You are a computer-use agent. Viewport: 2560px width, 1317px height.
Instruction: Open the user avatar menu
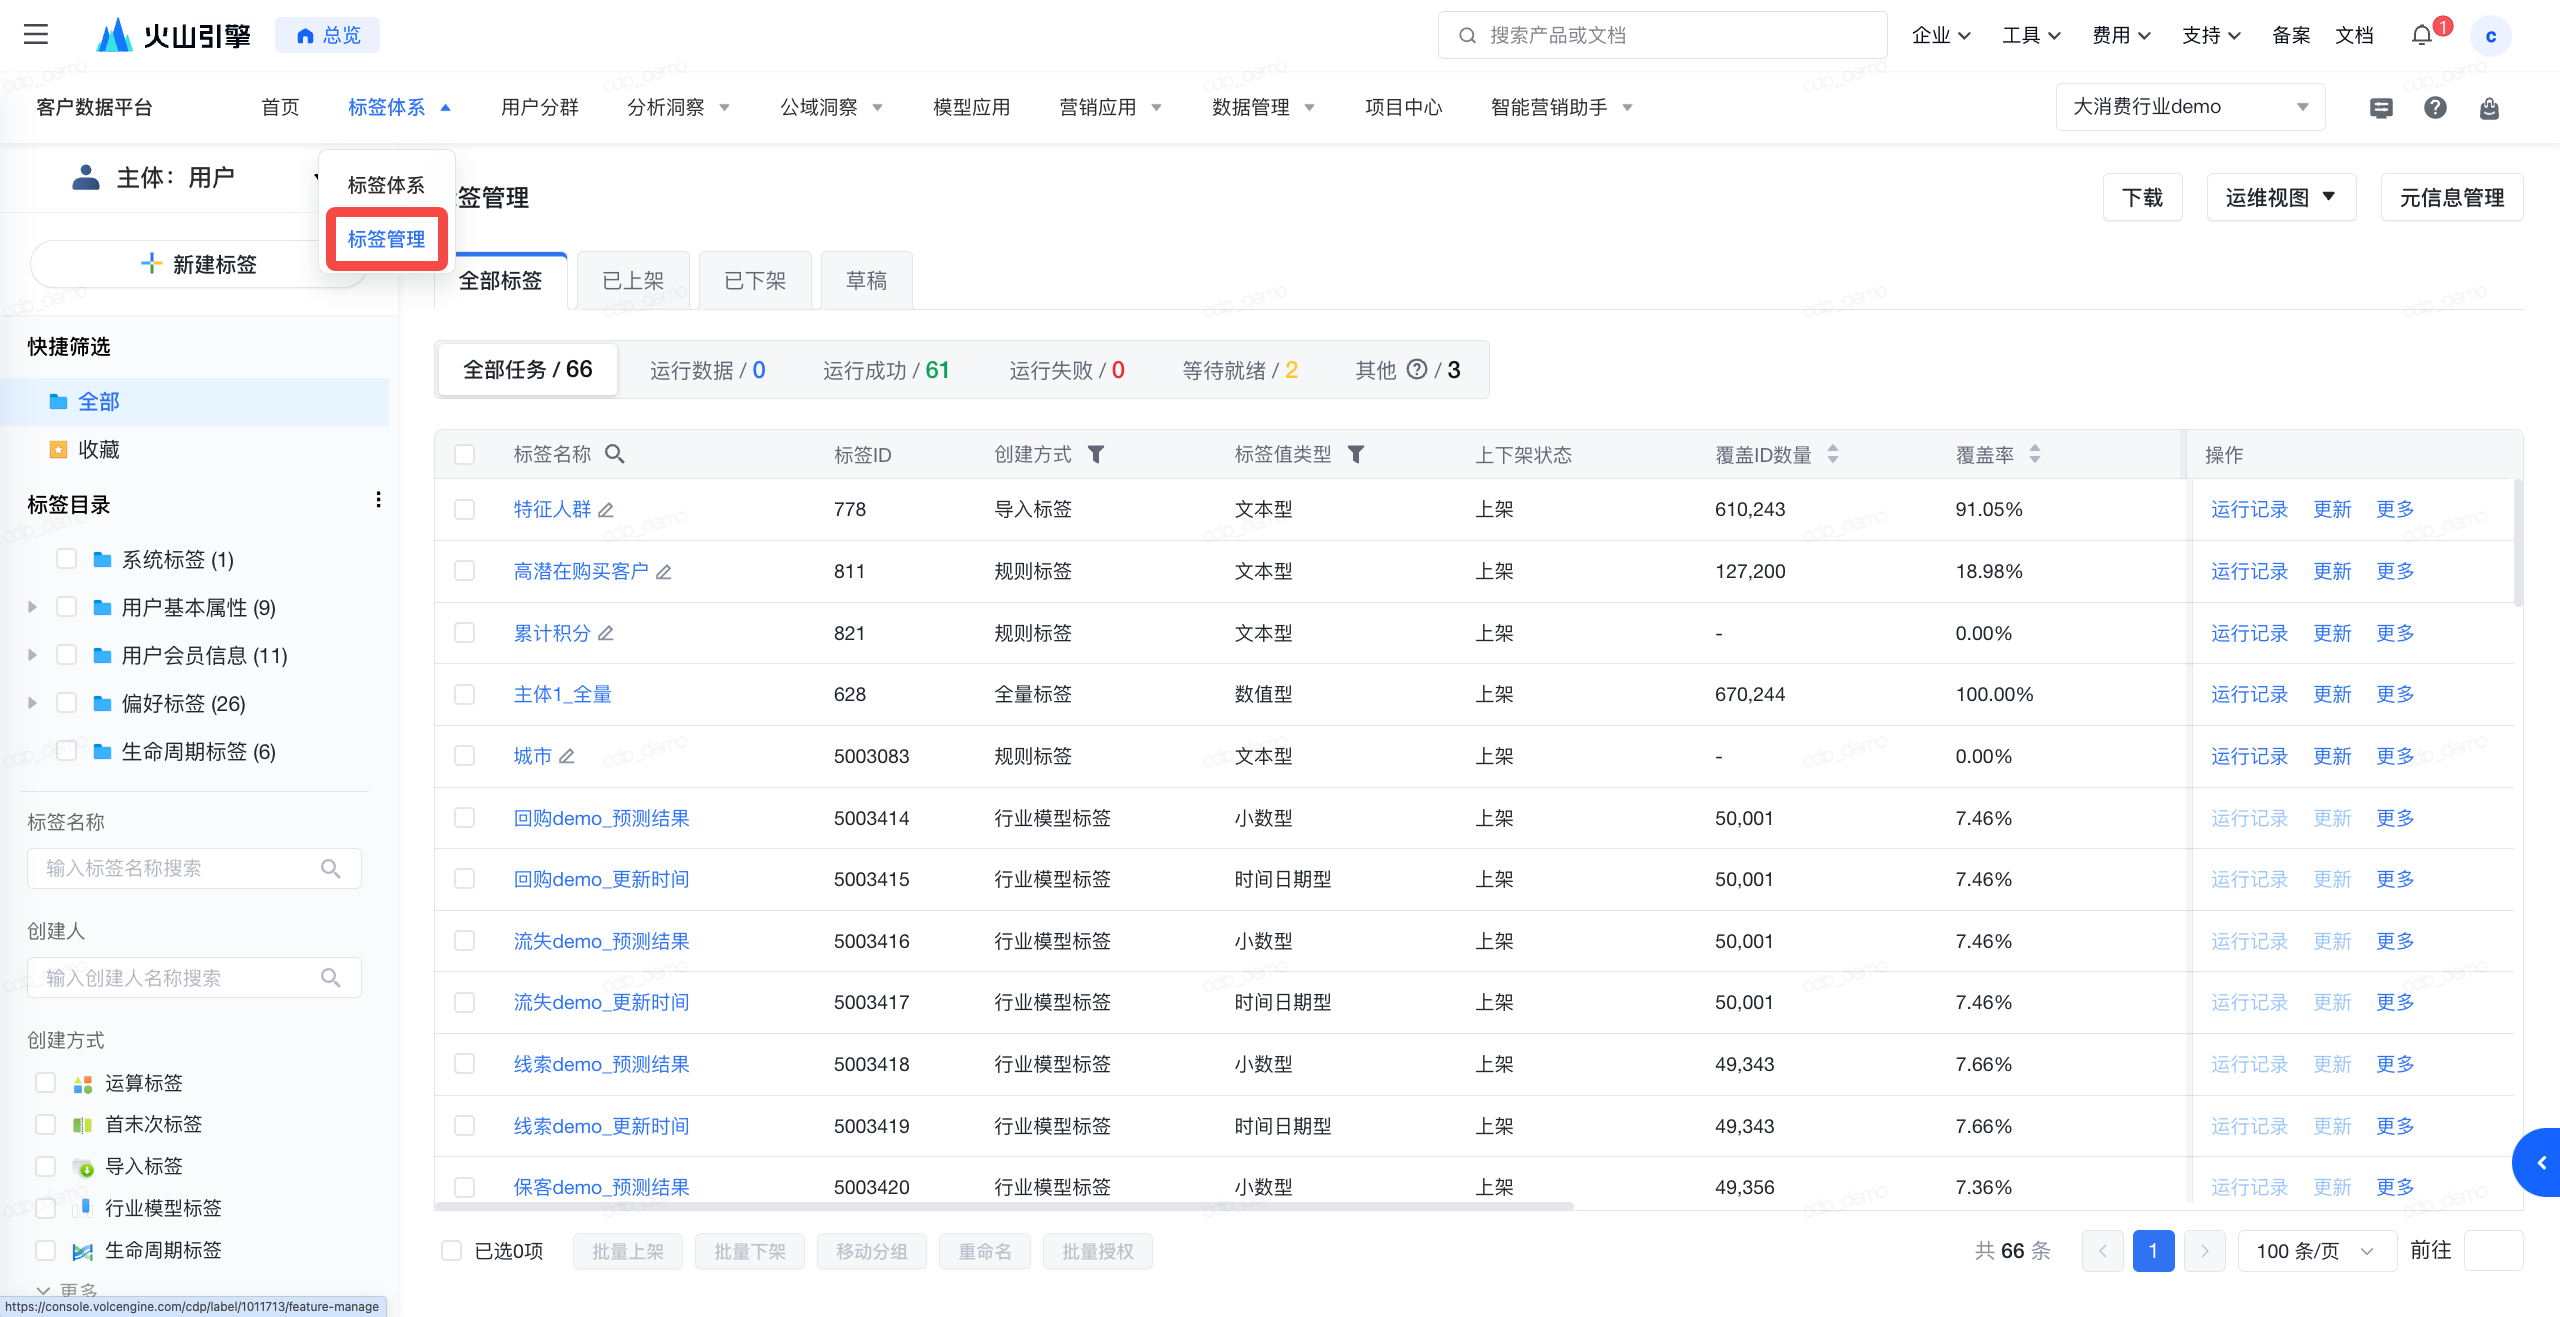click(2490, 36)
